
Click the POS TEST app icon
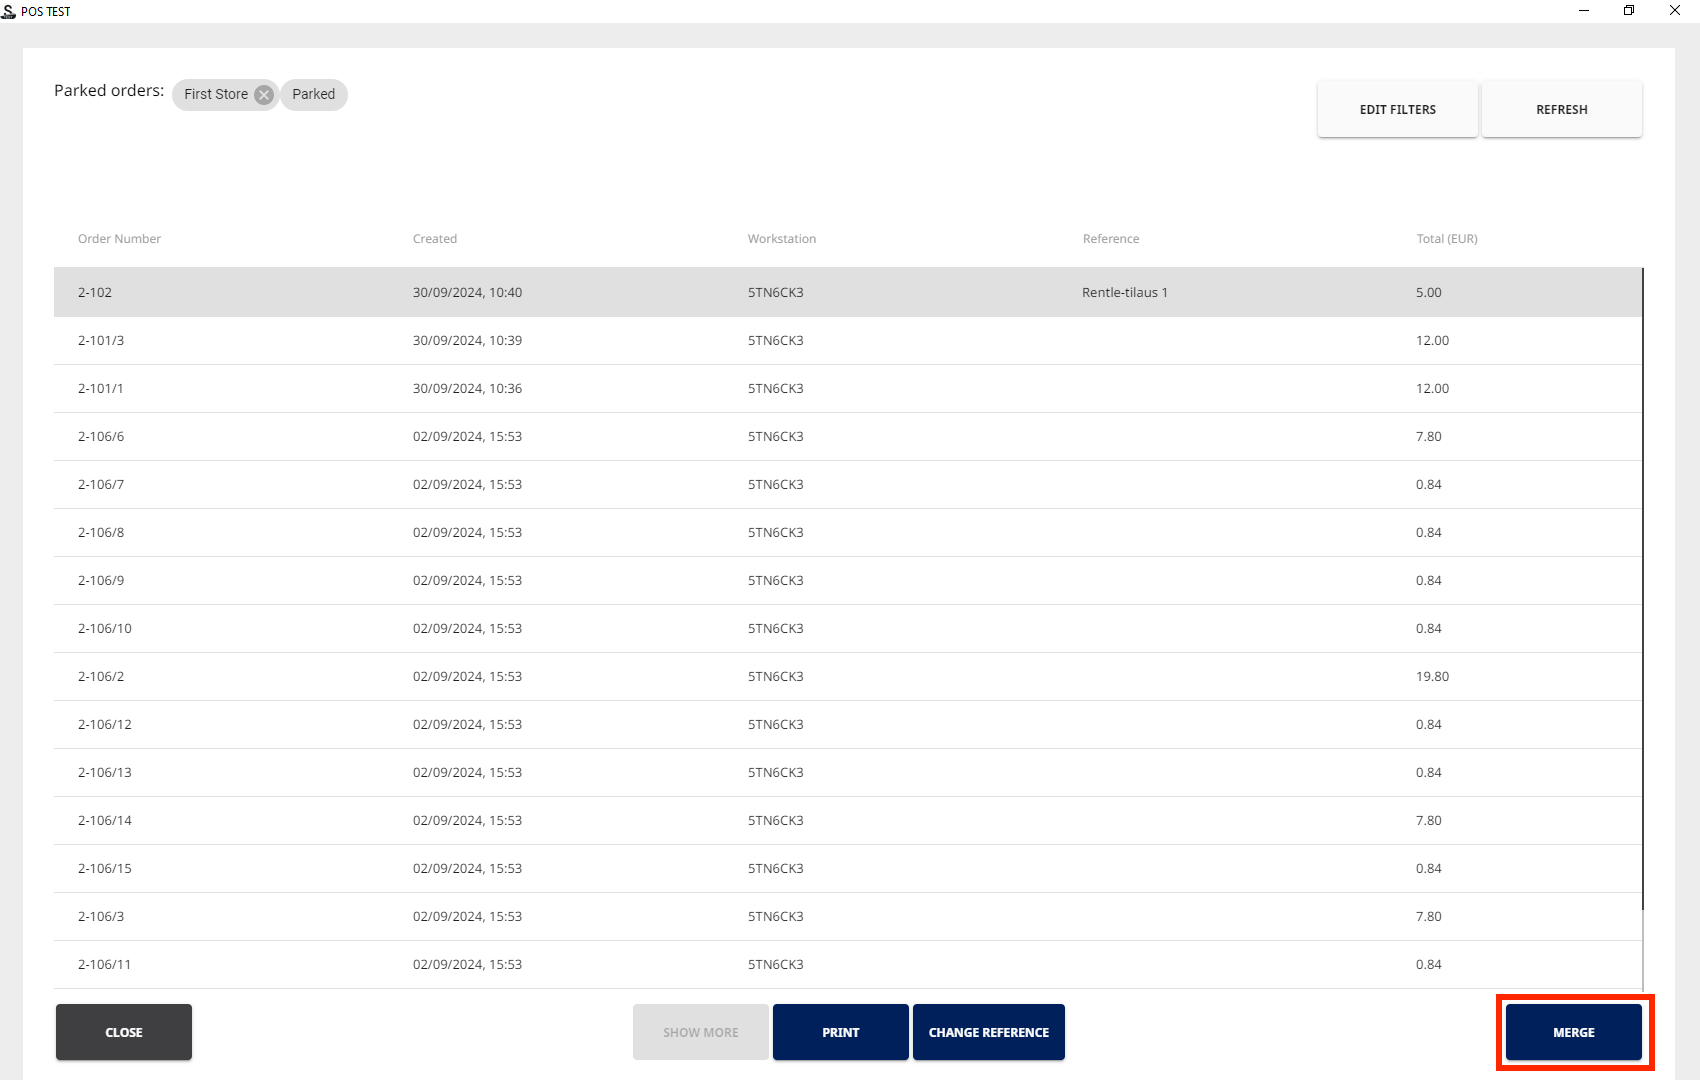coord(9,11)
